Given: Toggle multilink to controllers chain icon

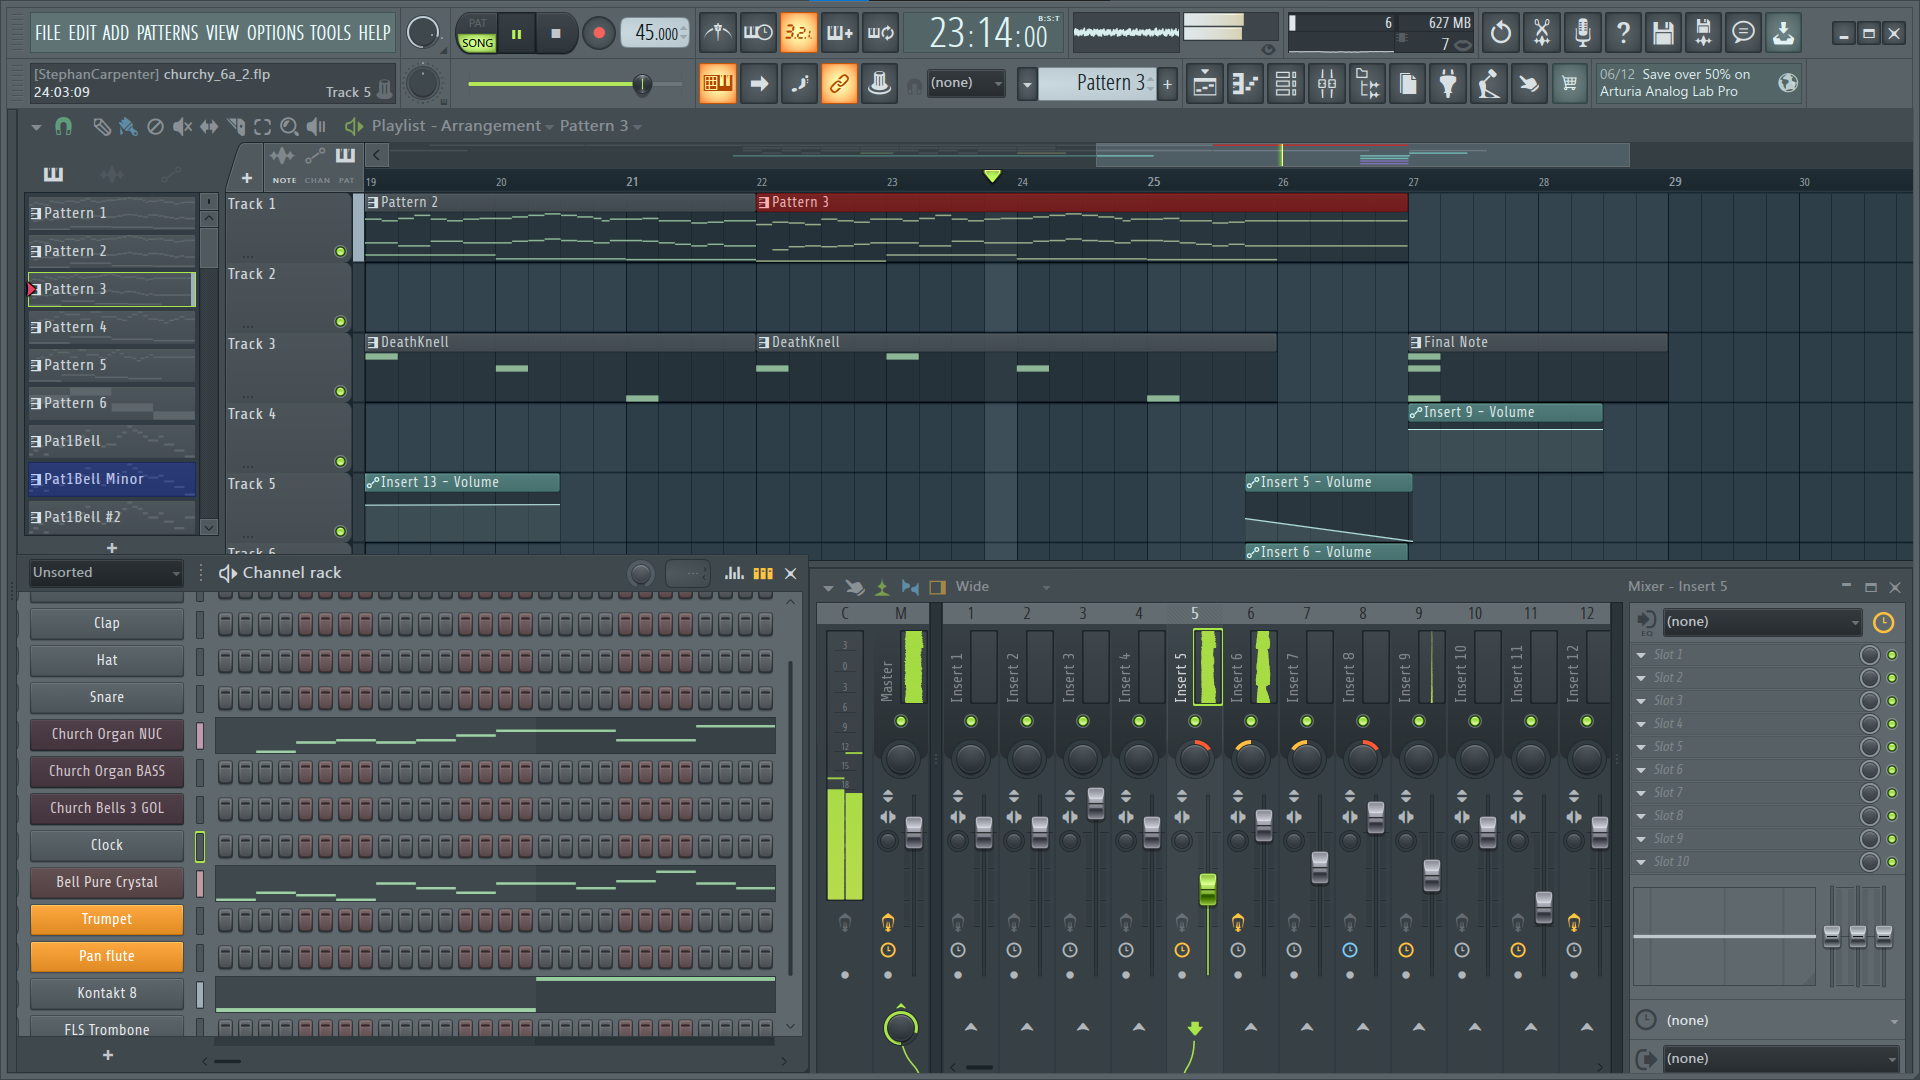Looking at the screenshot, I should [x=839, y=84].
